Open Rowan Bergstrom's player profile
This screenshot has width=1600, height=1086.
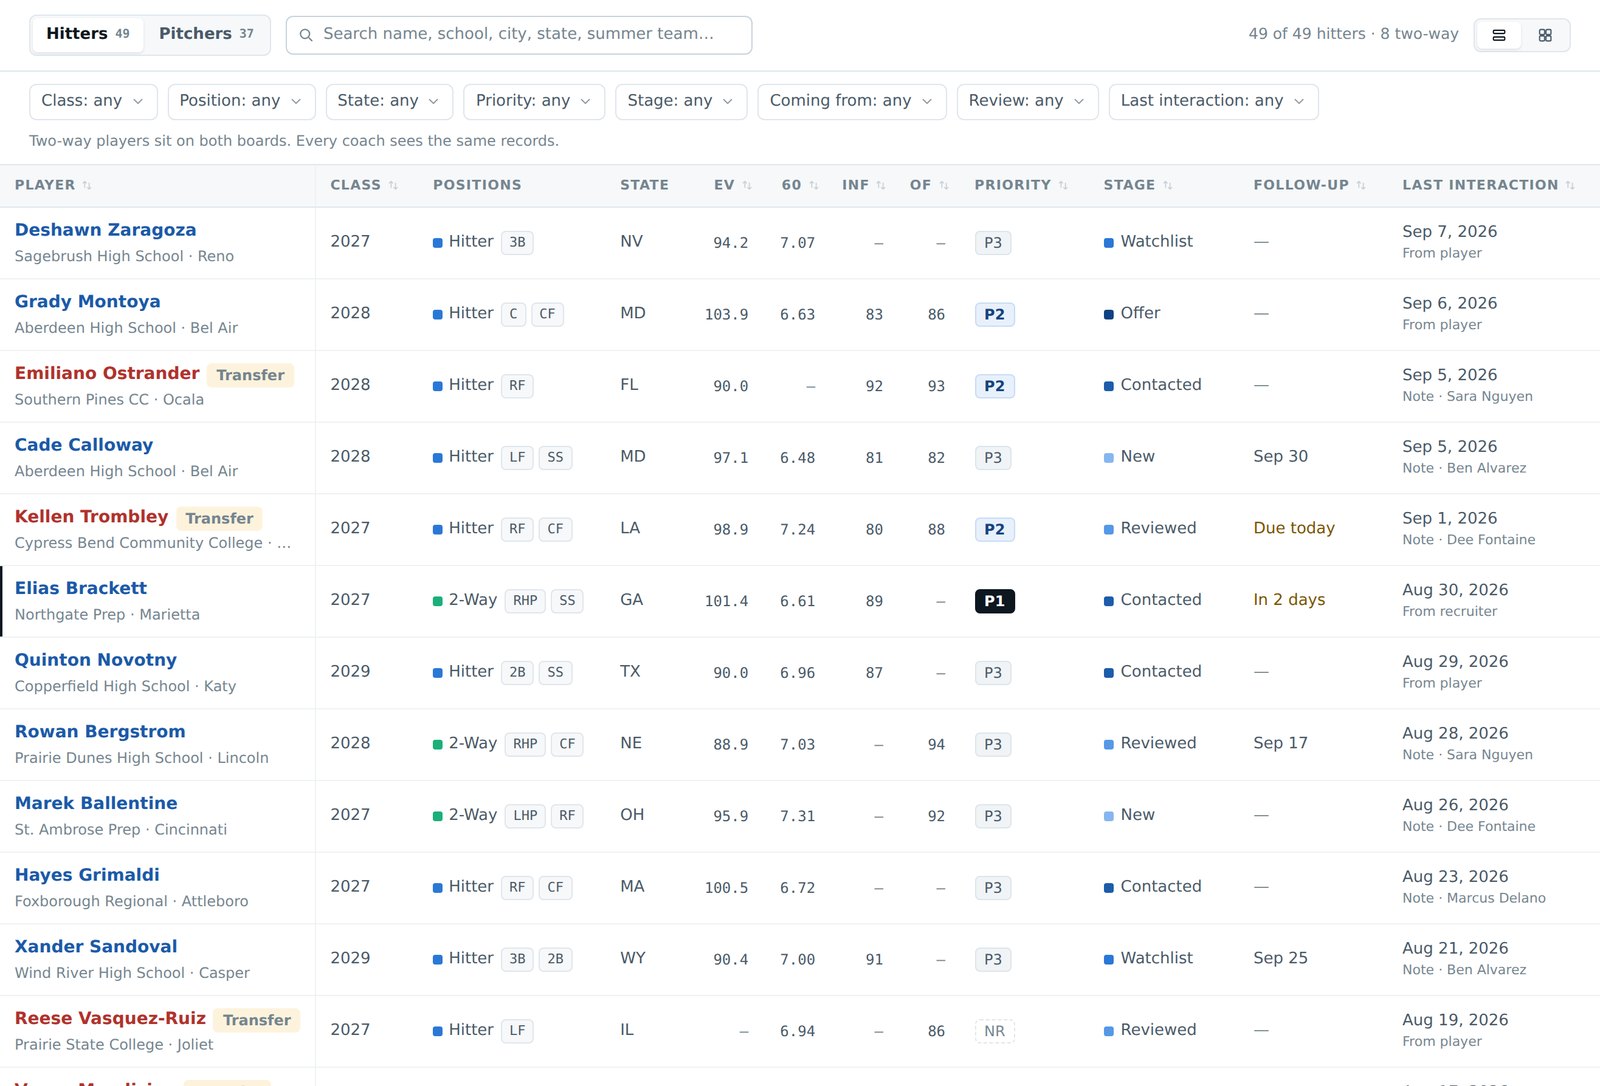[x=100, y=732]
